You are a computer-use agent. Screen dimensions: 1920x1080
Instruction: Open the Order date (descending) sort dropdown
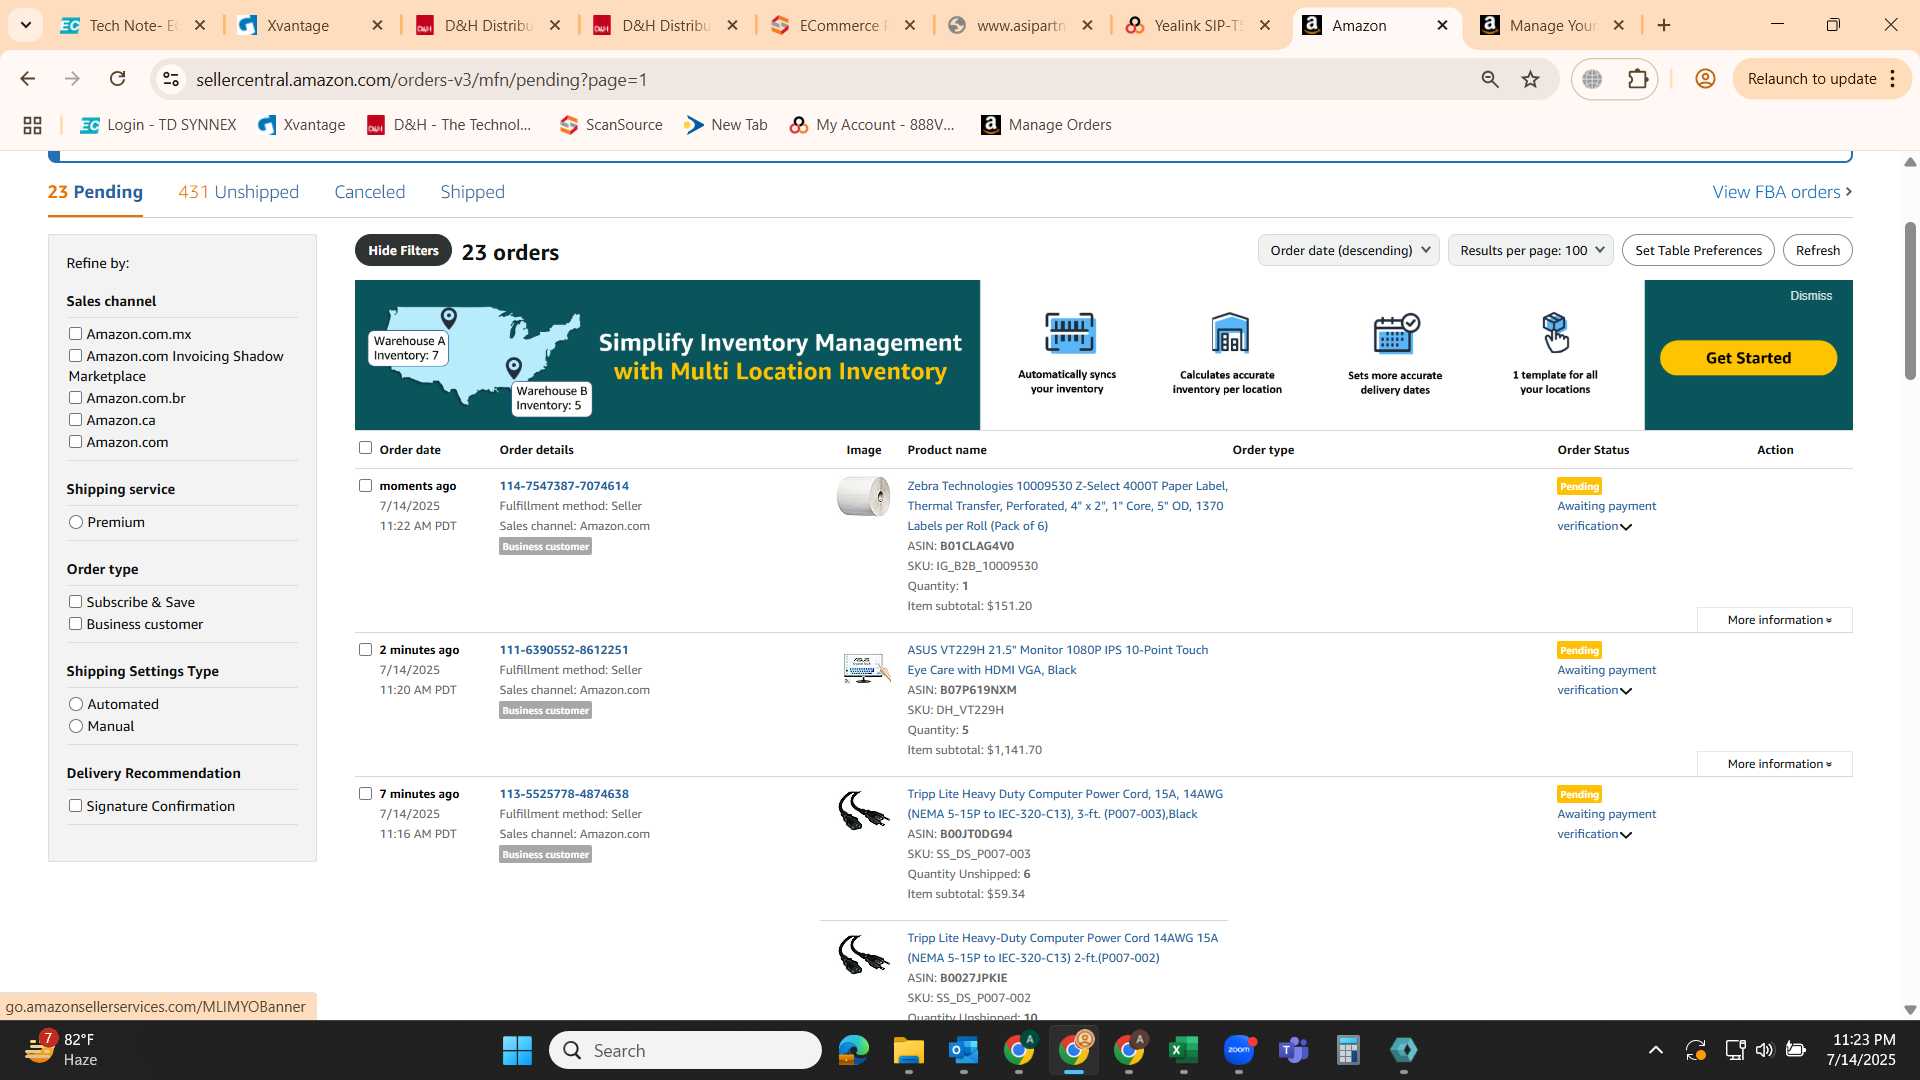(1349, 250)
